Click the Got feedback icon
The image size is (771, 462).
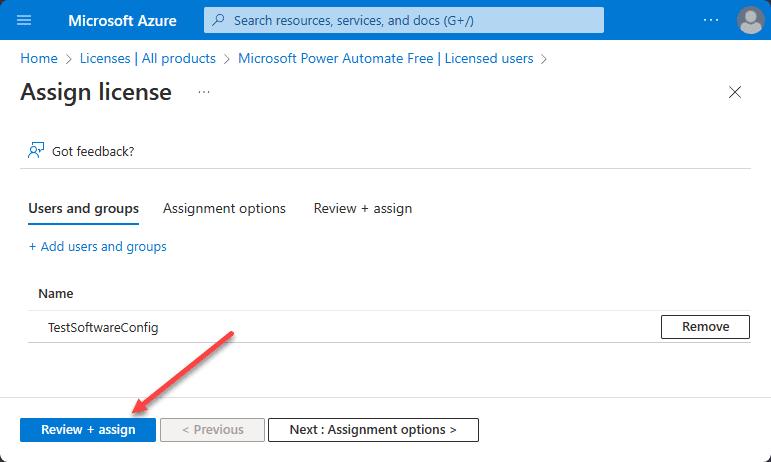[x=36, y=151]
